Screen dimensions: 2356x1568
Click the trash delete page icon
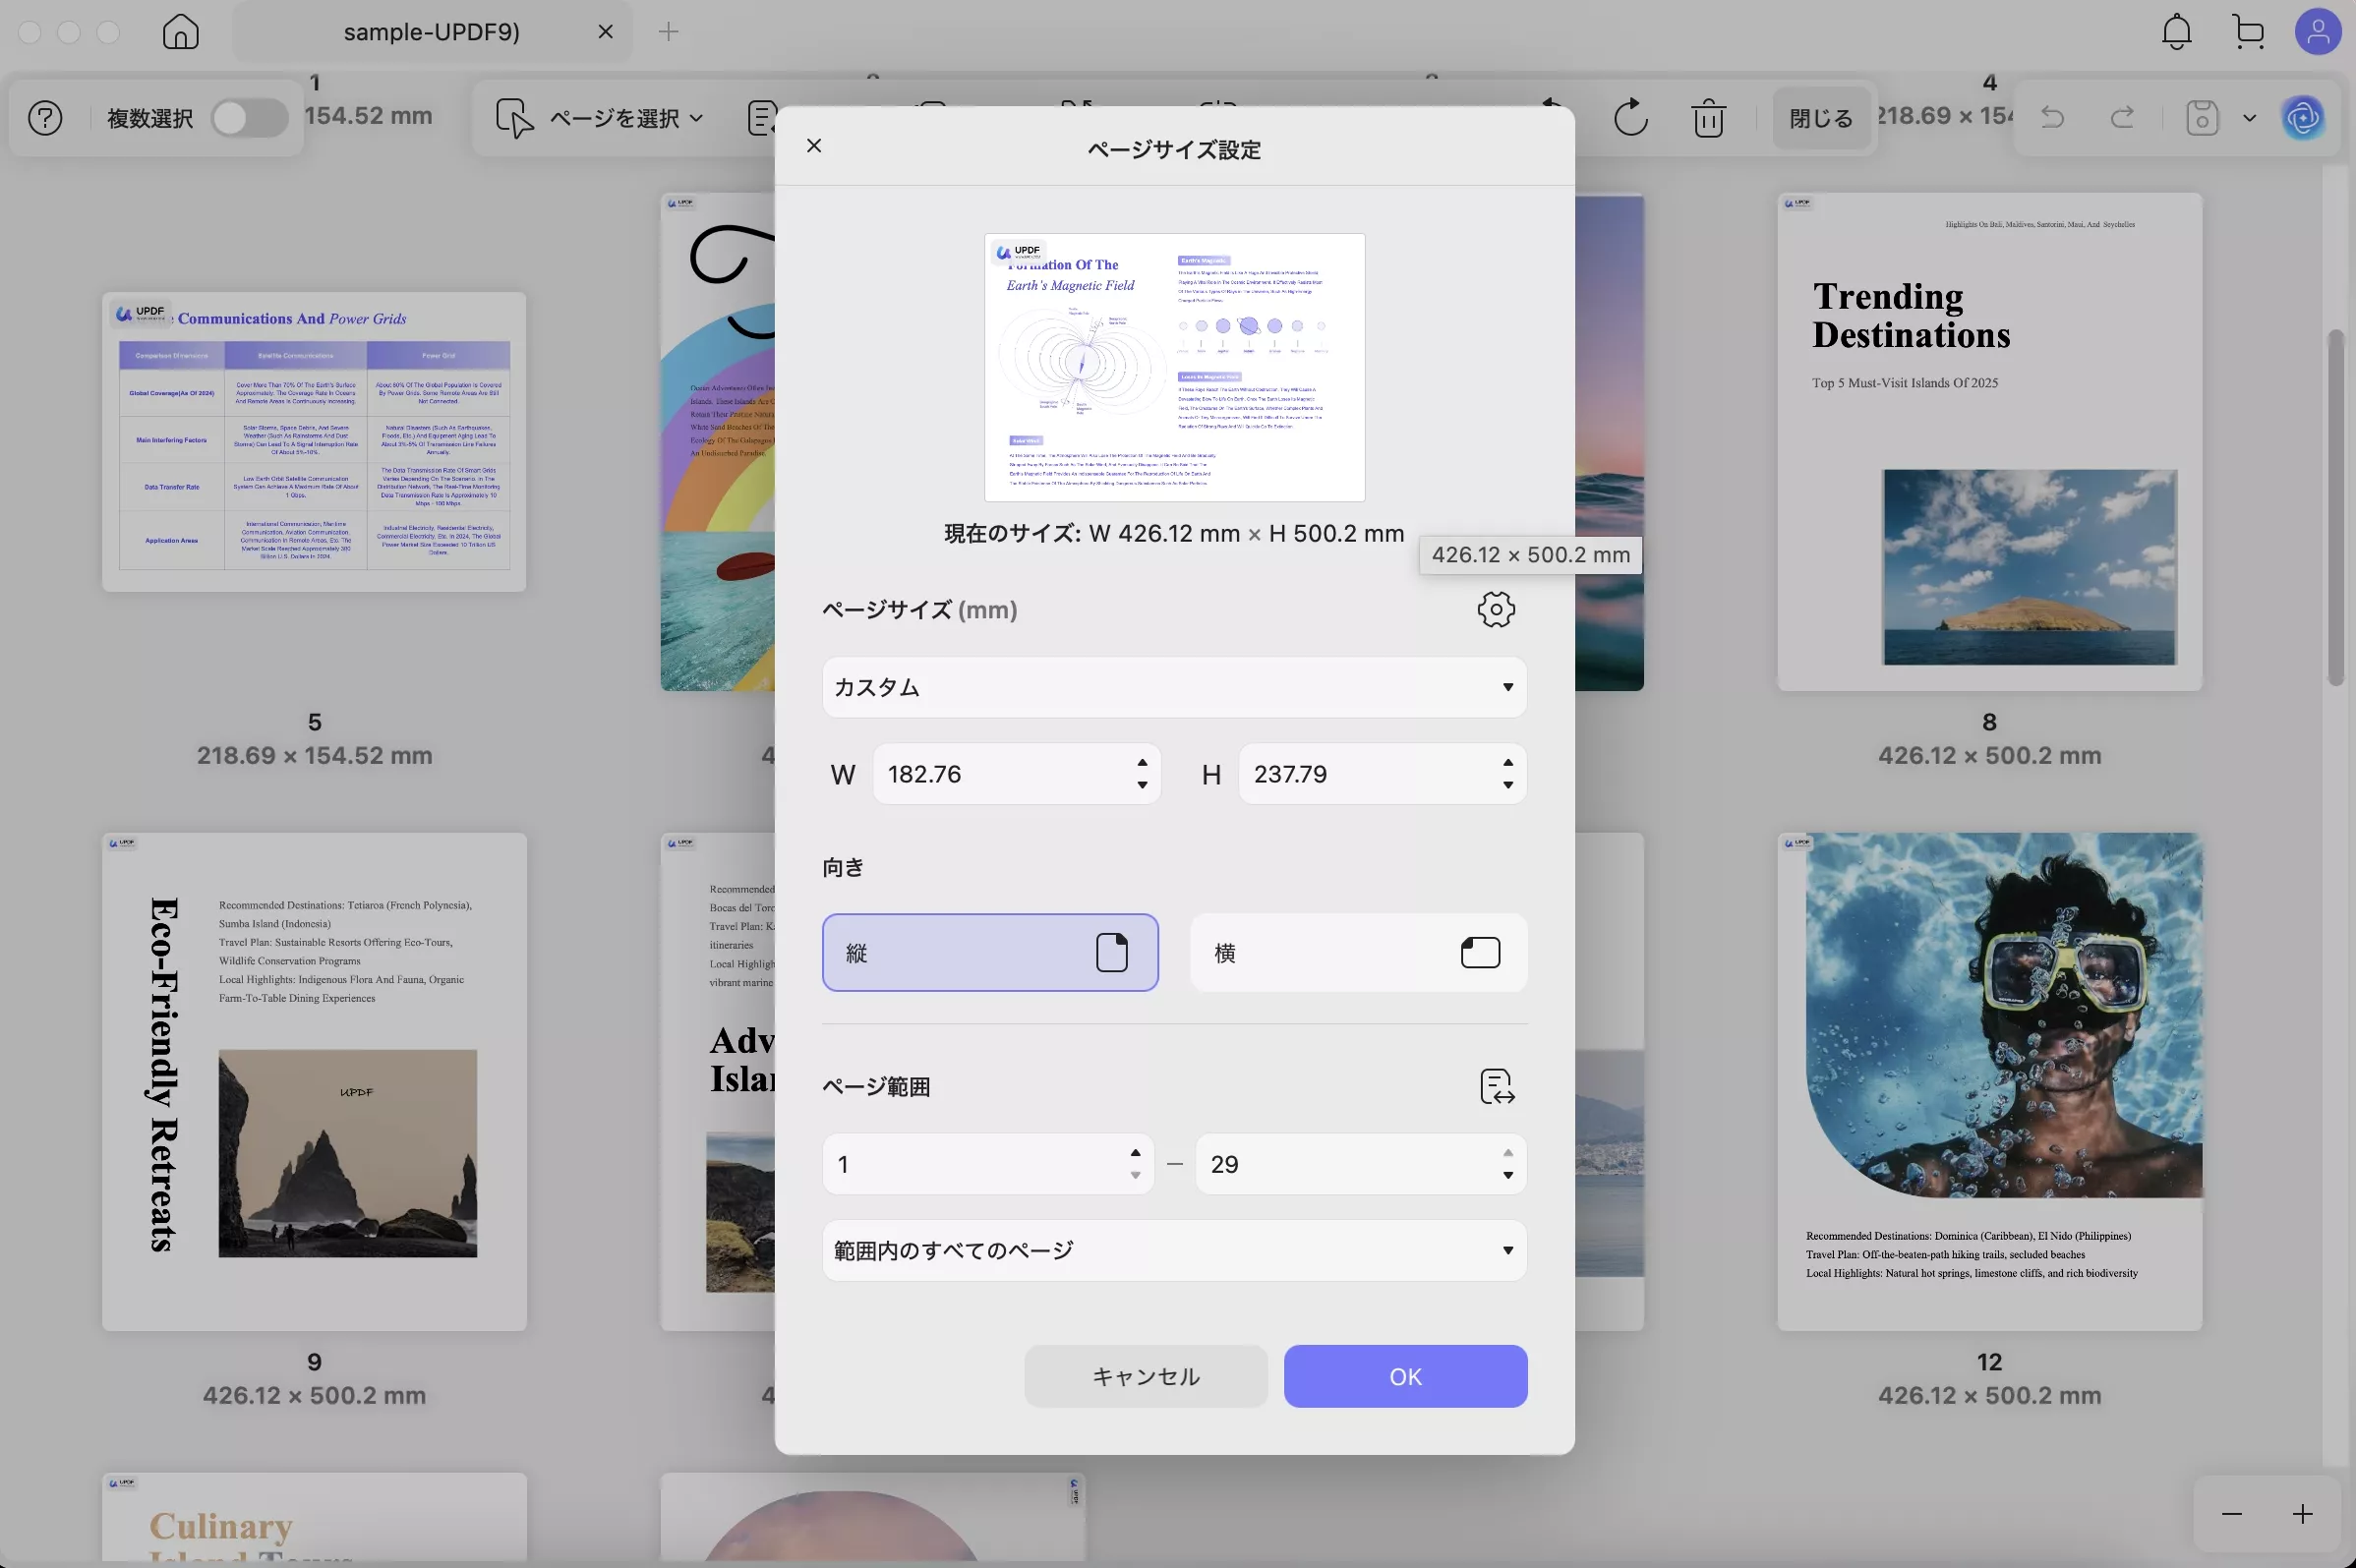tap(1708, 118)
